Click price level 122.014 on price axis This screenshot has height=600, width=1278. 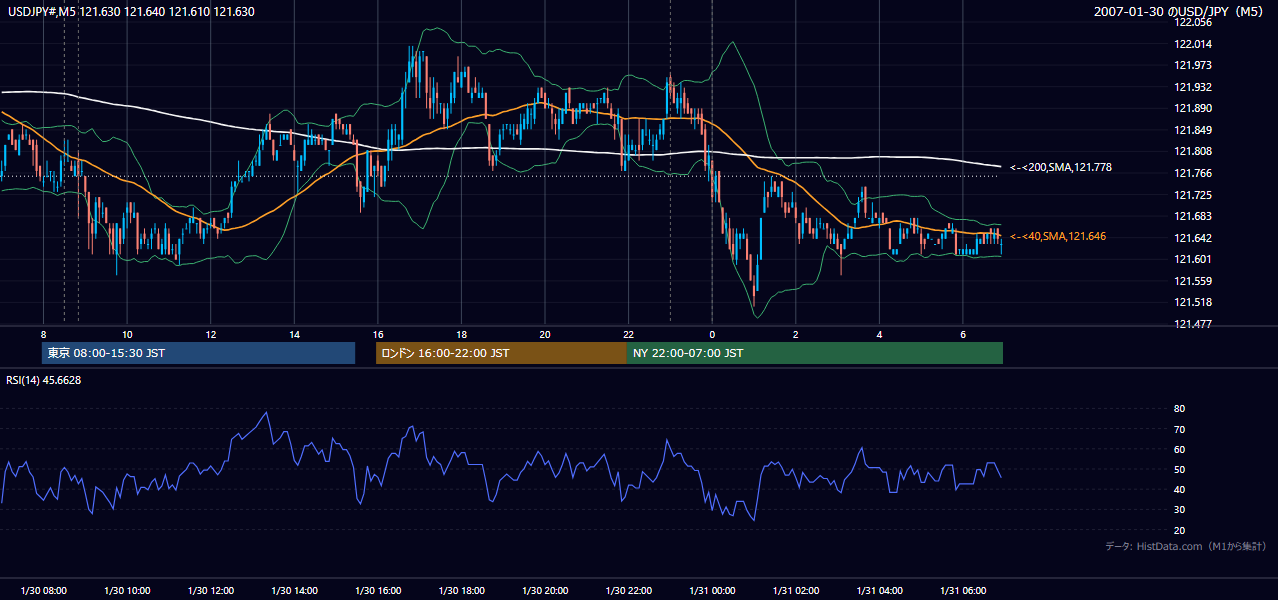(1194, 44)
